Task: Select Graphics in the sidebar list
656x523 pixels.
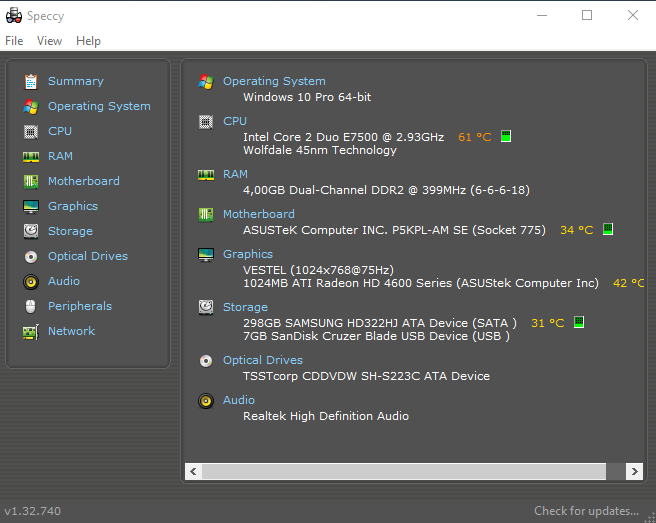Action: [73, 206]
